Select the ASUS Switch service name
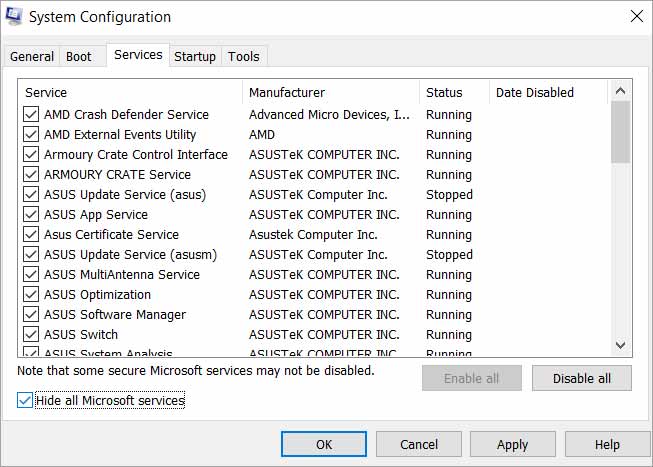 click(81, 335)
